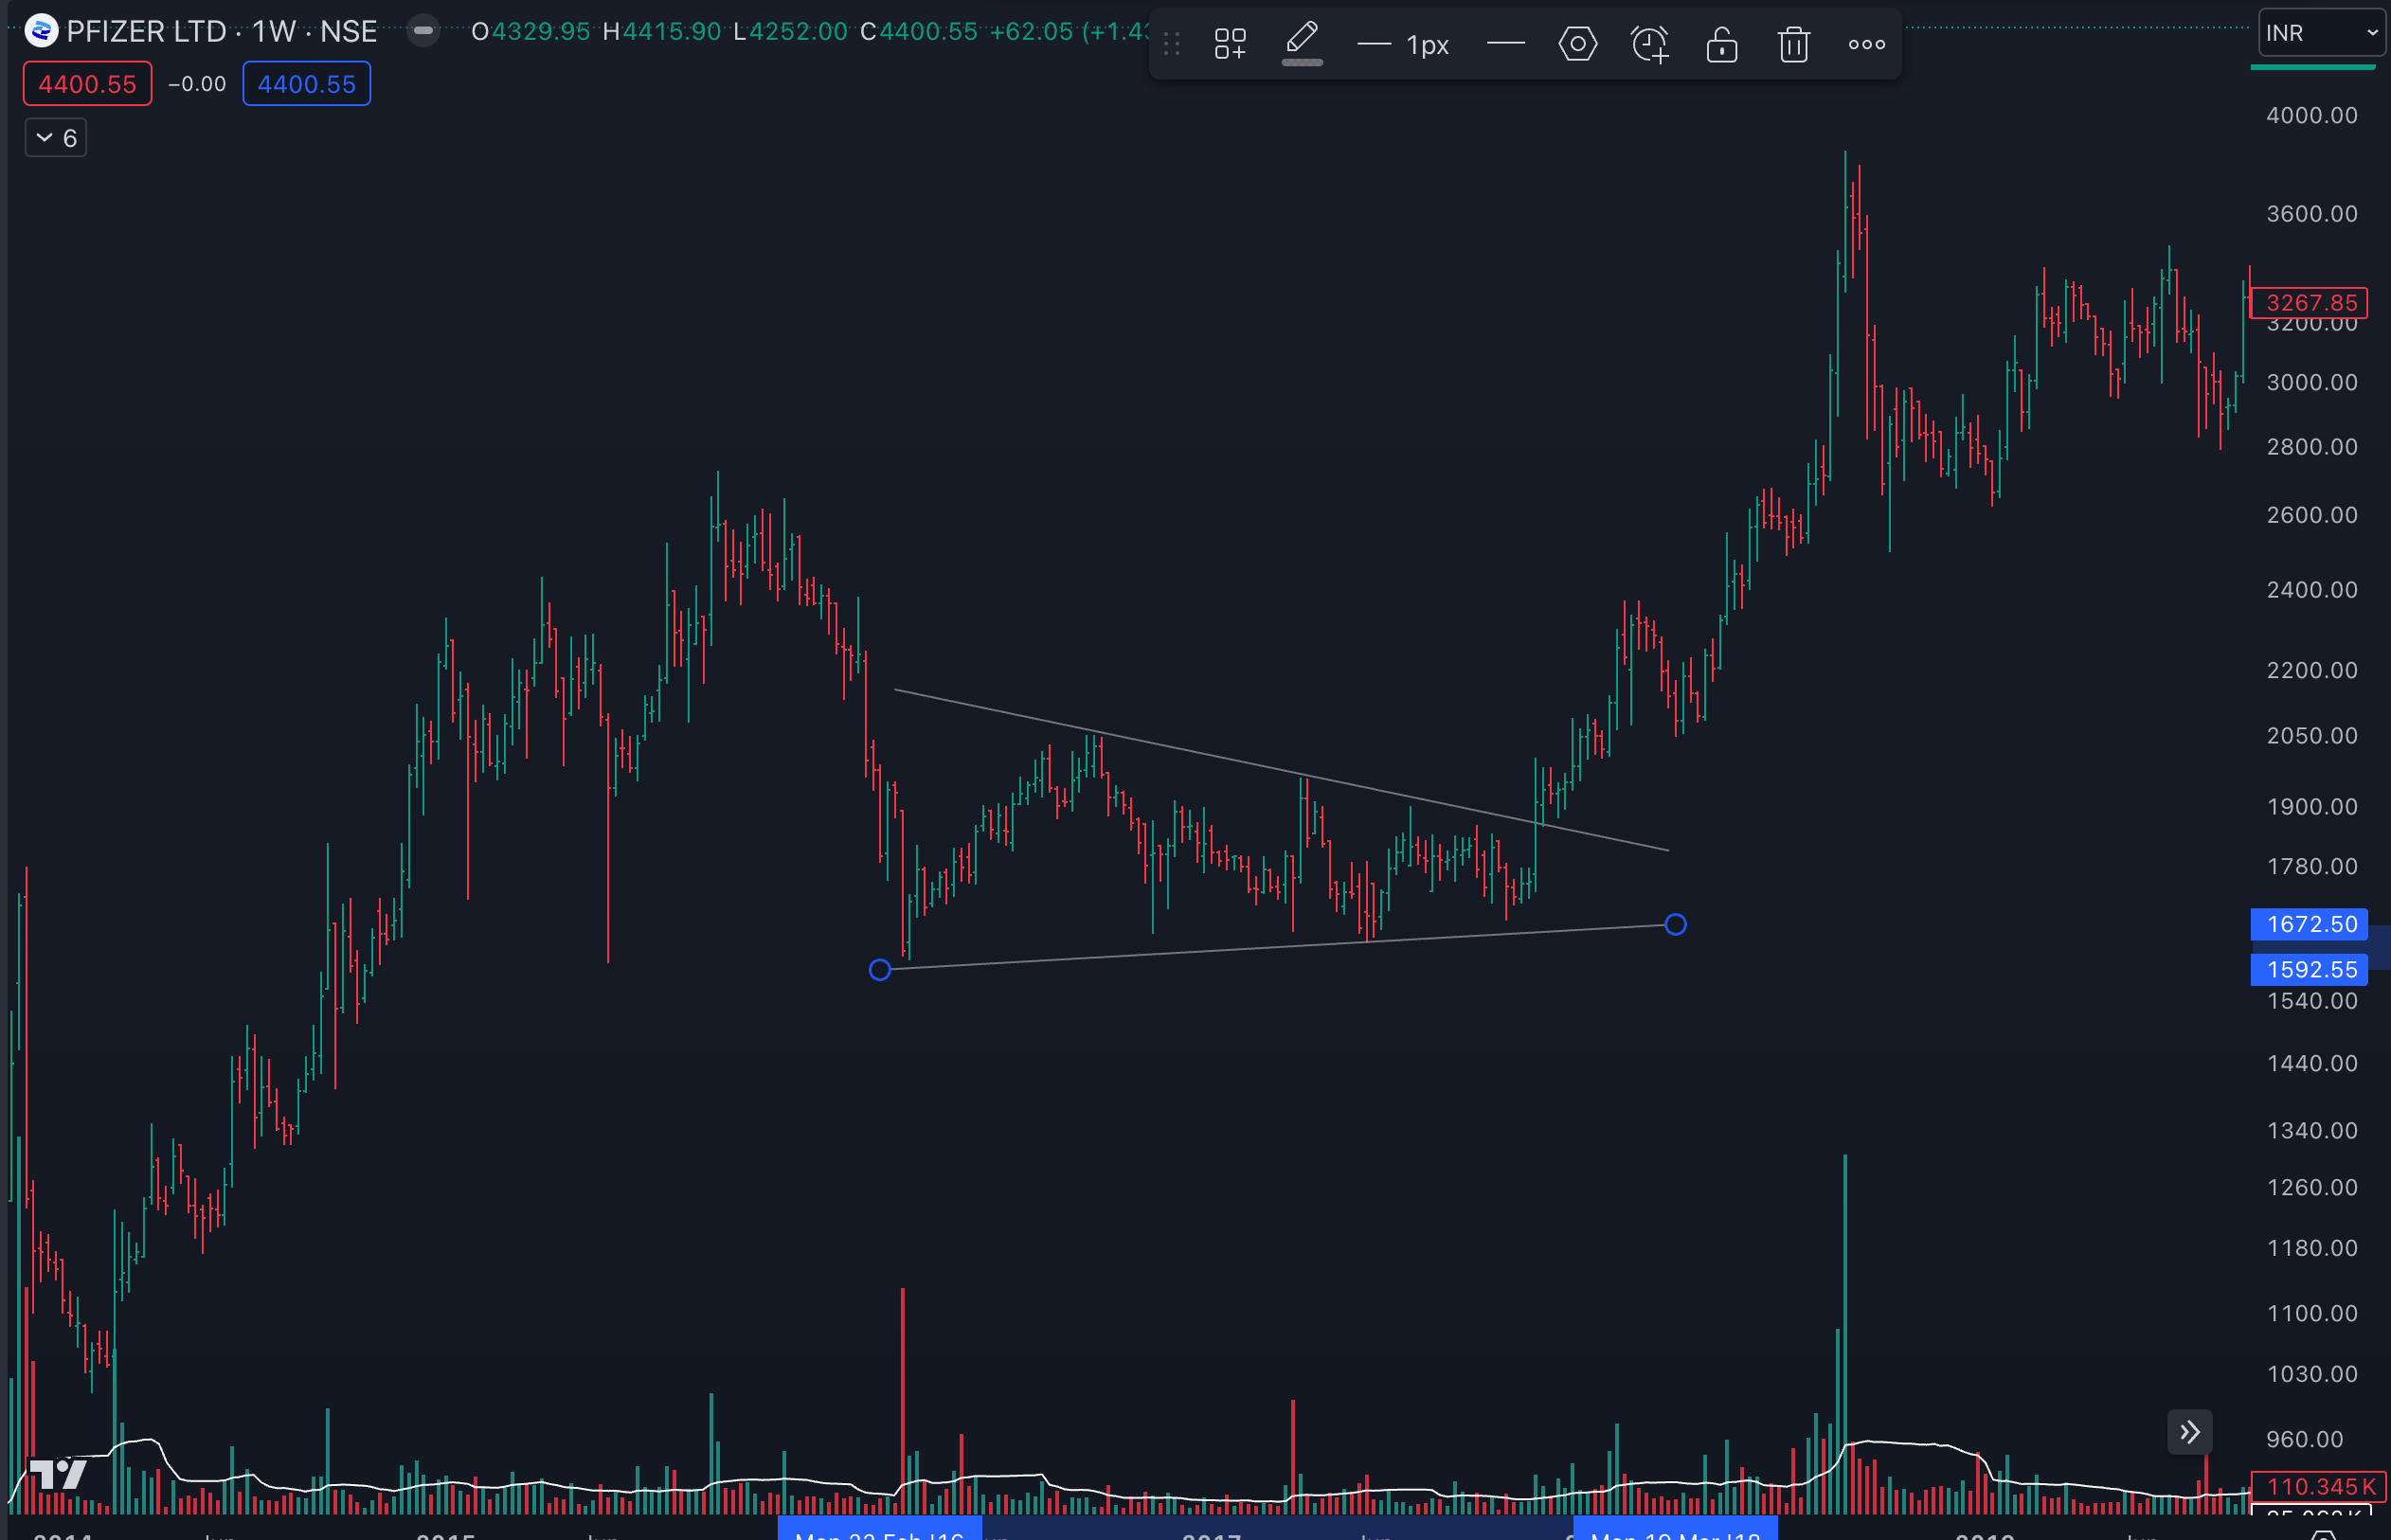Select the trendline left endpoint handle

pyautogui.click(x=879, y=970)
